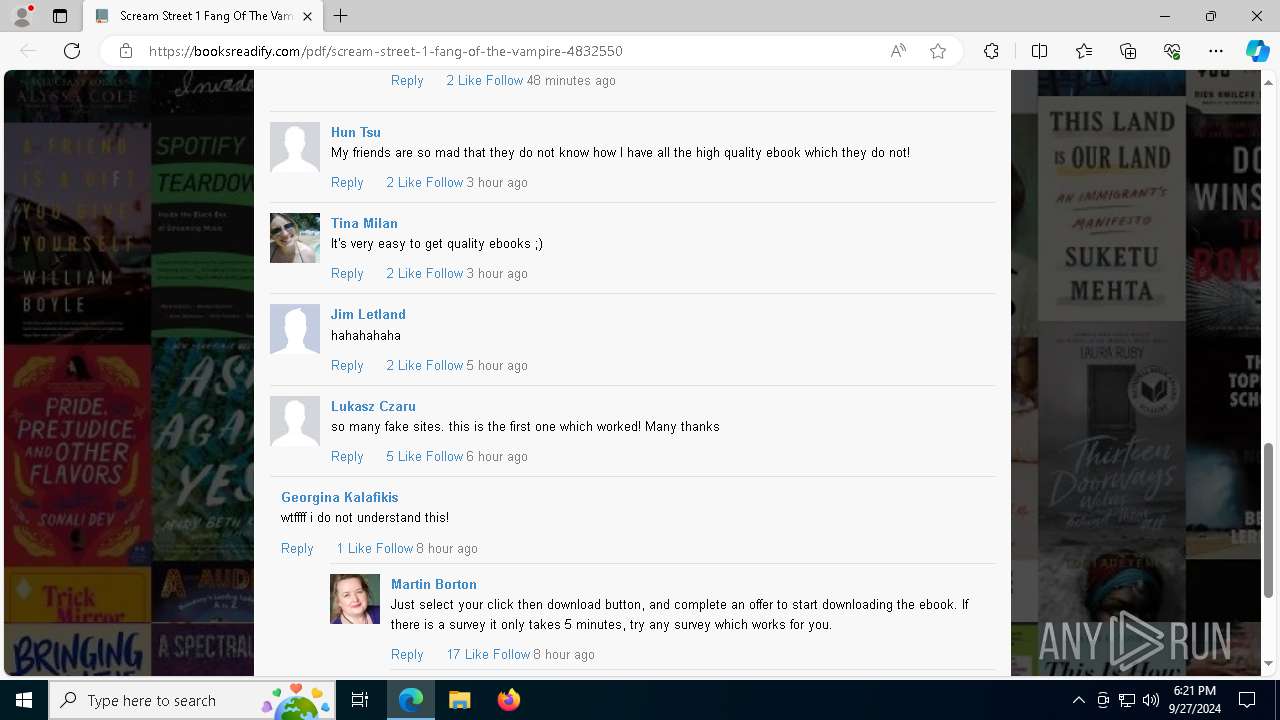Reply to Hun Tsu comment
Image resolution: width=1280 pixels, height=720 pixels.
point(347,182)
